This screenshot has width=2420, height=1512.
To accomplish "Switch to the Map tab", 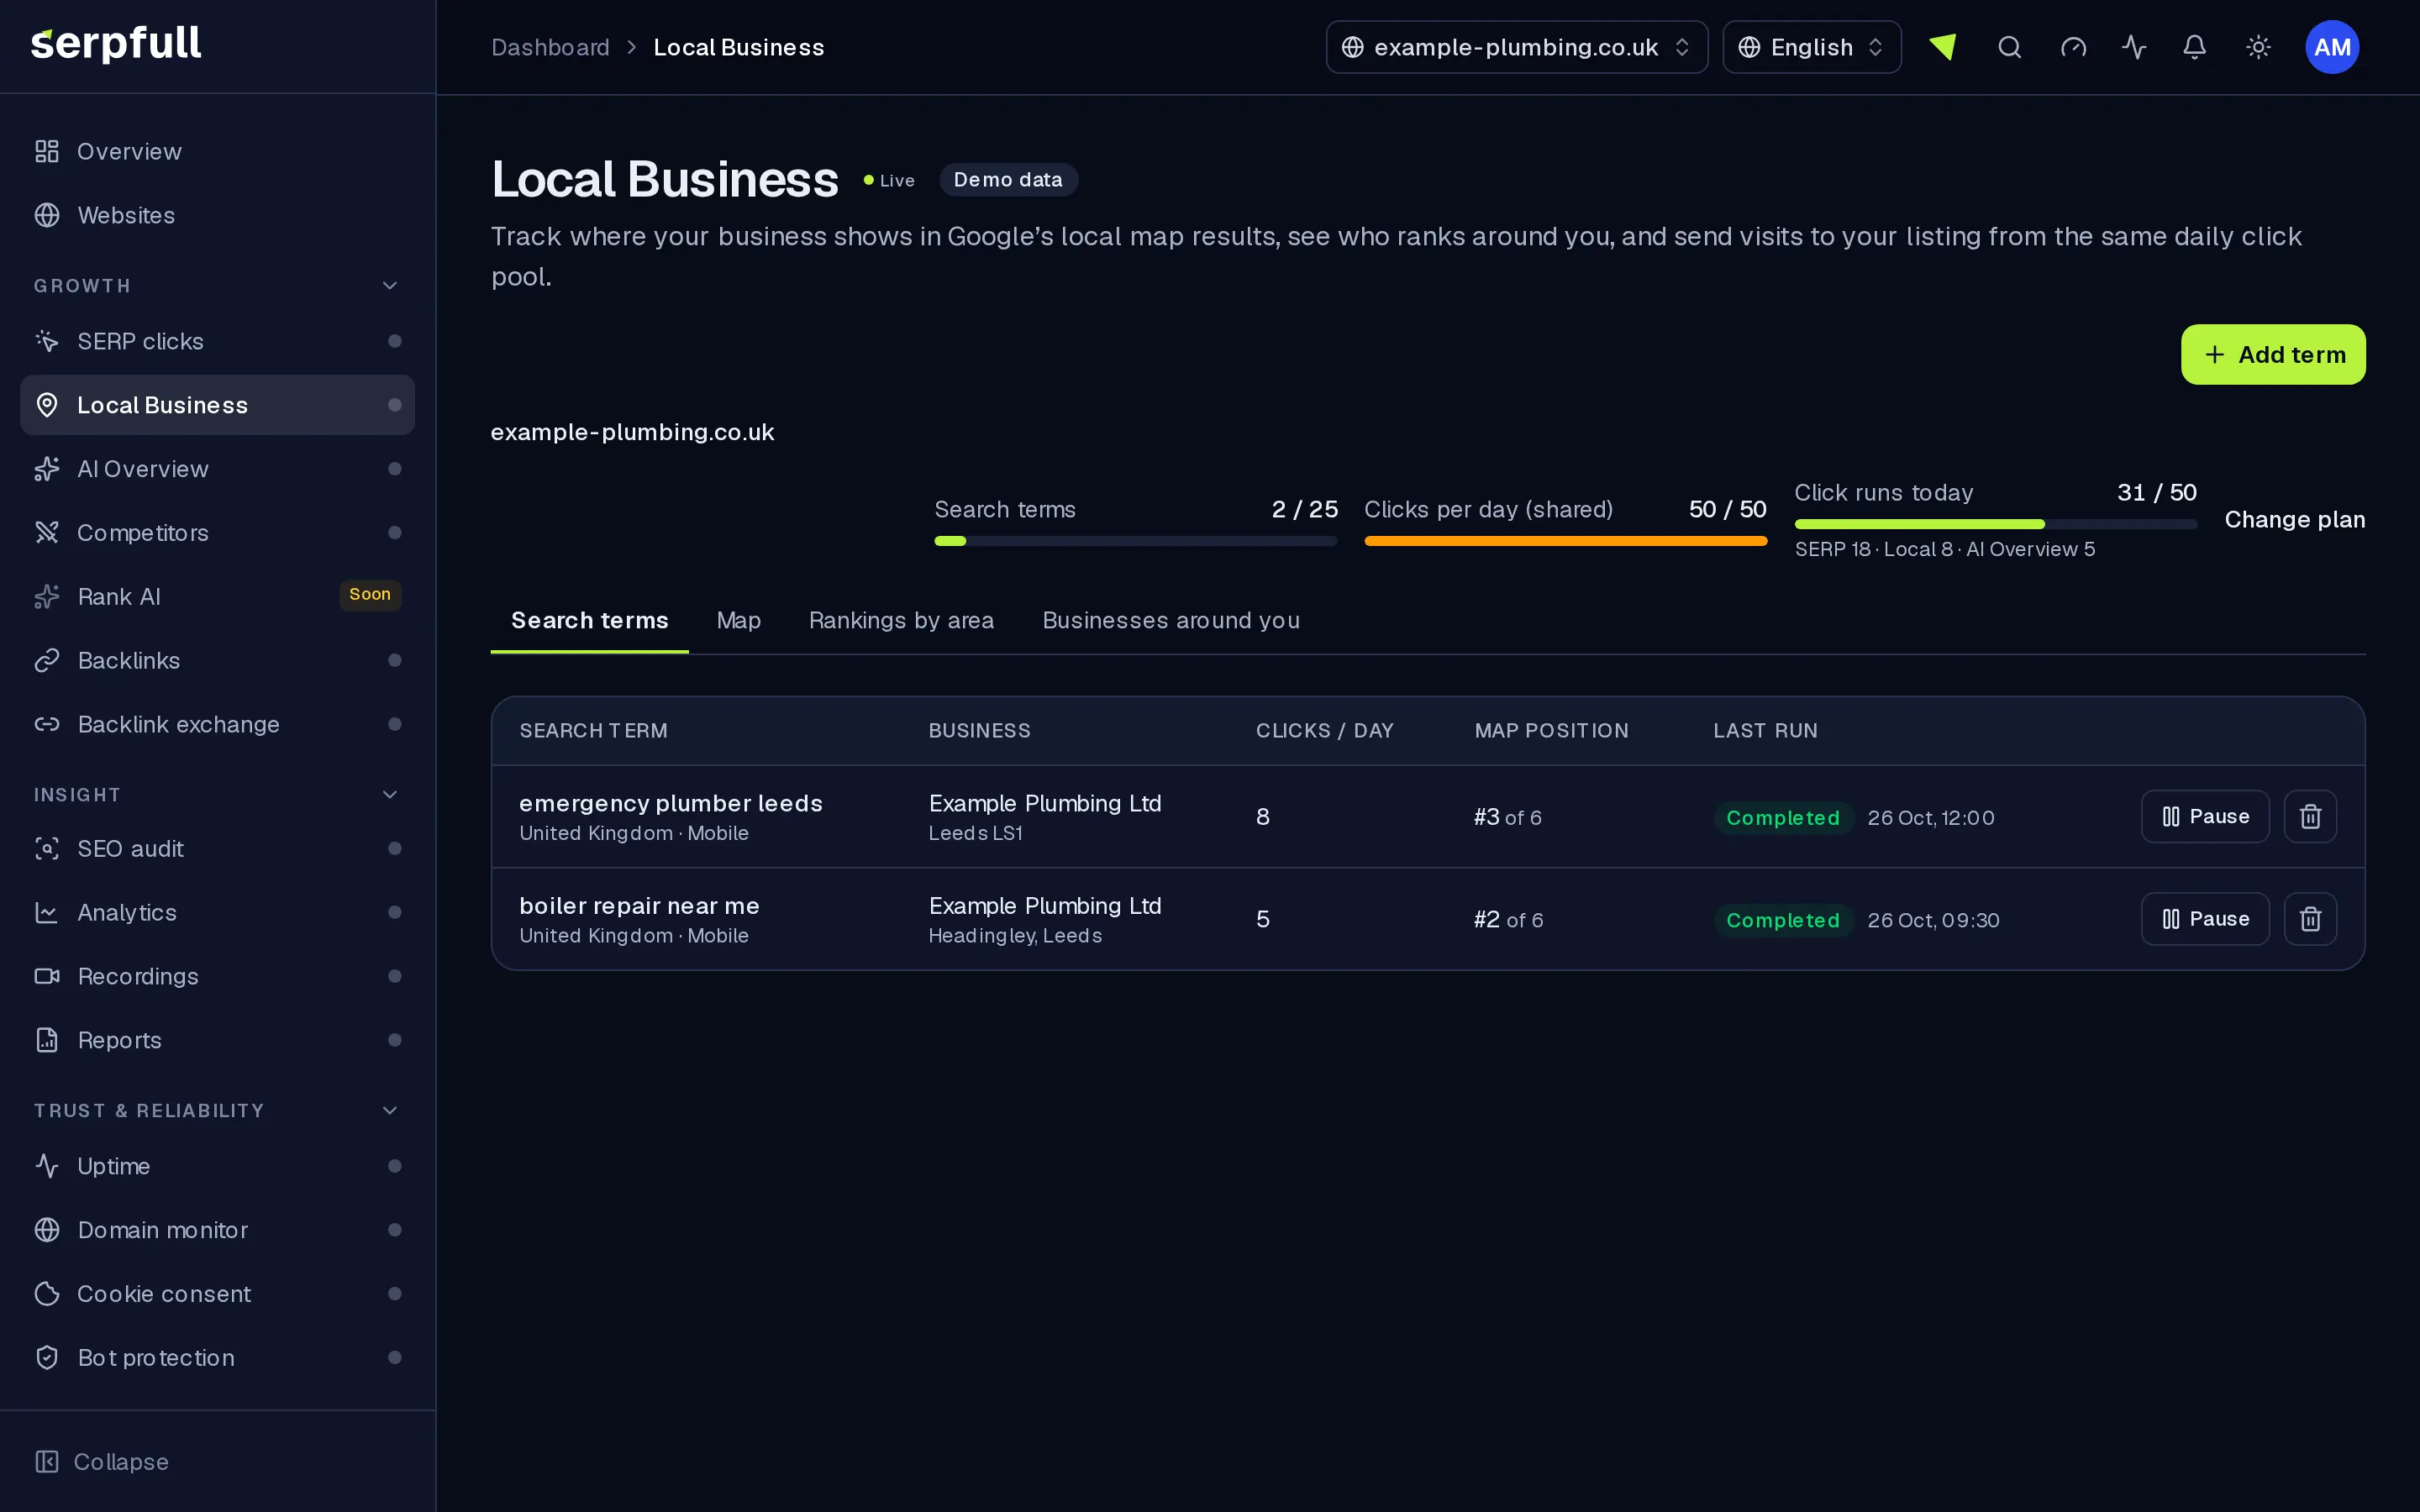I will pos(738,620).
